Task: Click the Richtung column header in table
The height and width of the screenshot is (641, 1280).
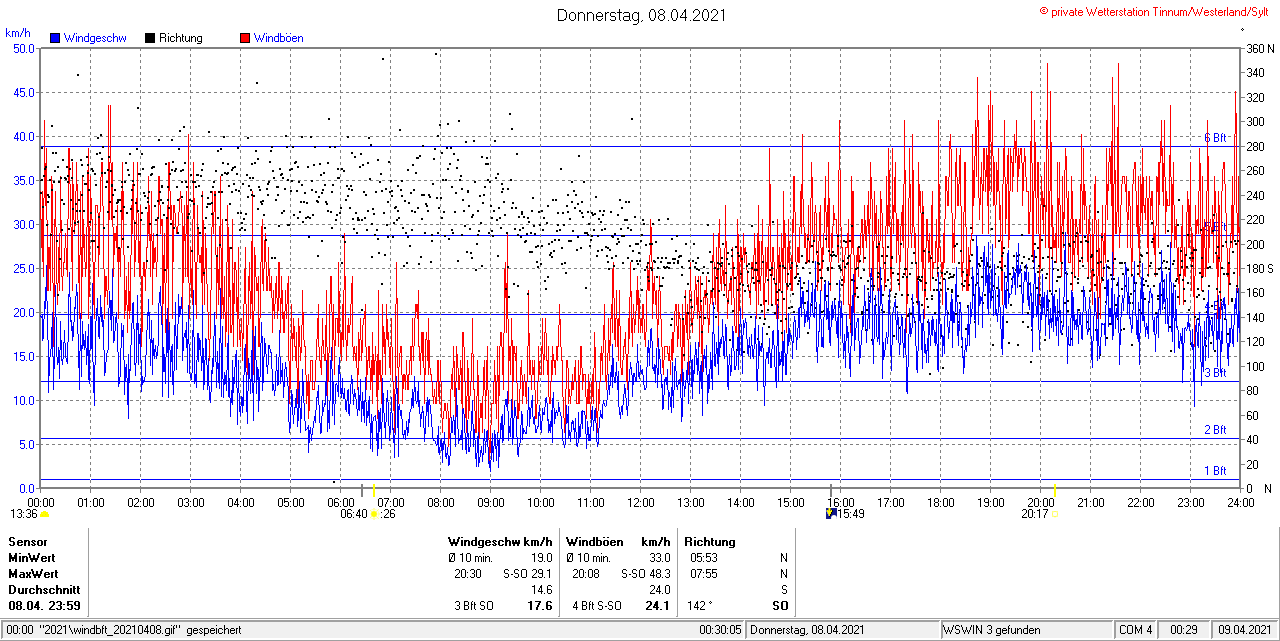Action: coord(710,542)
